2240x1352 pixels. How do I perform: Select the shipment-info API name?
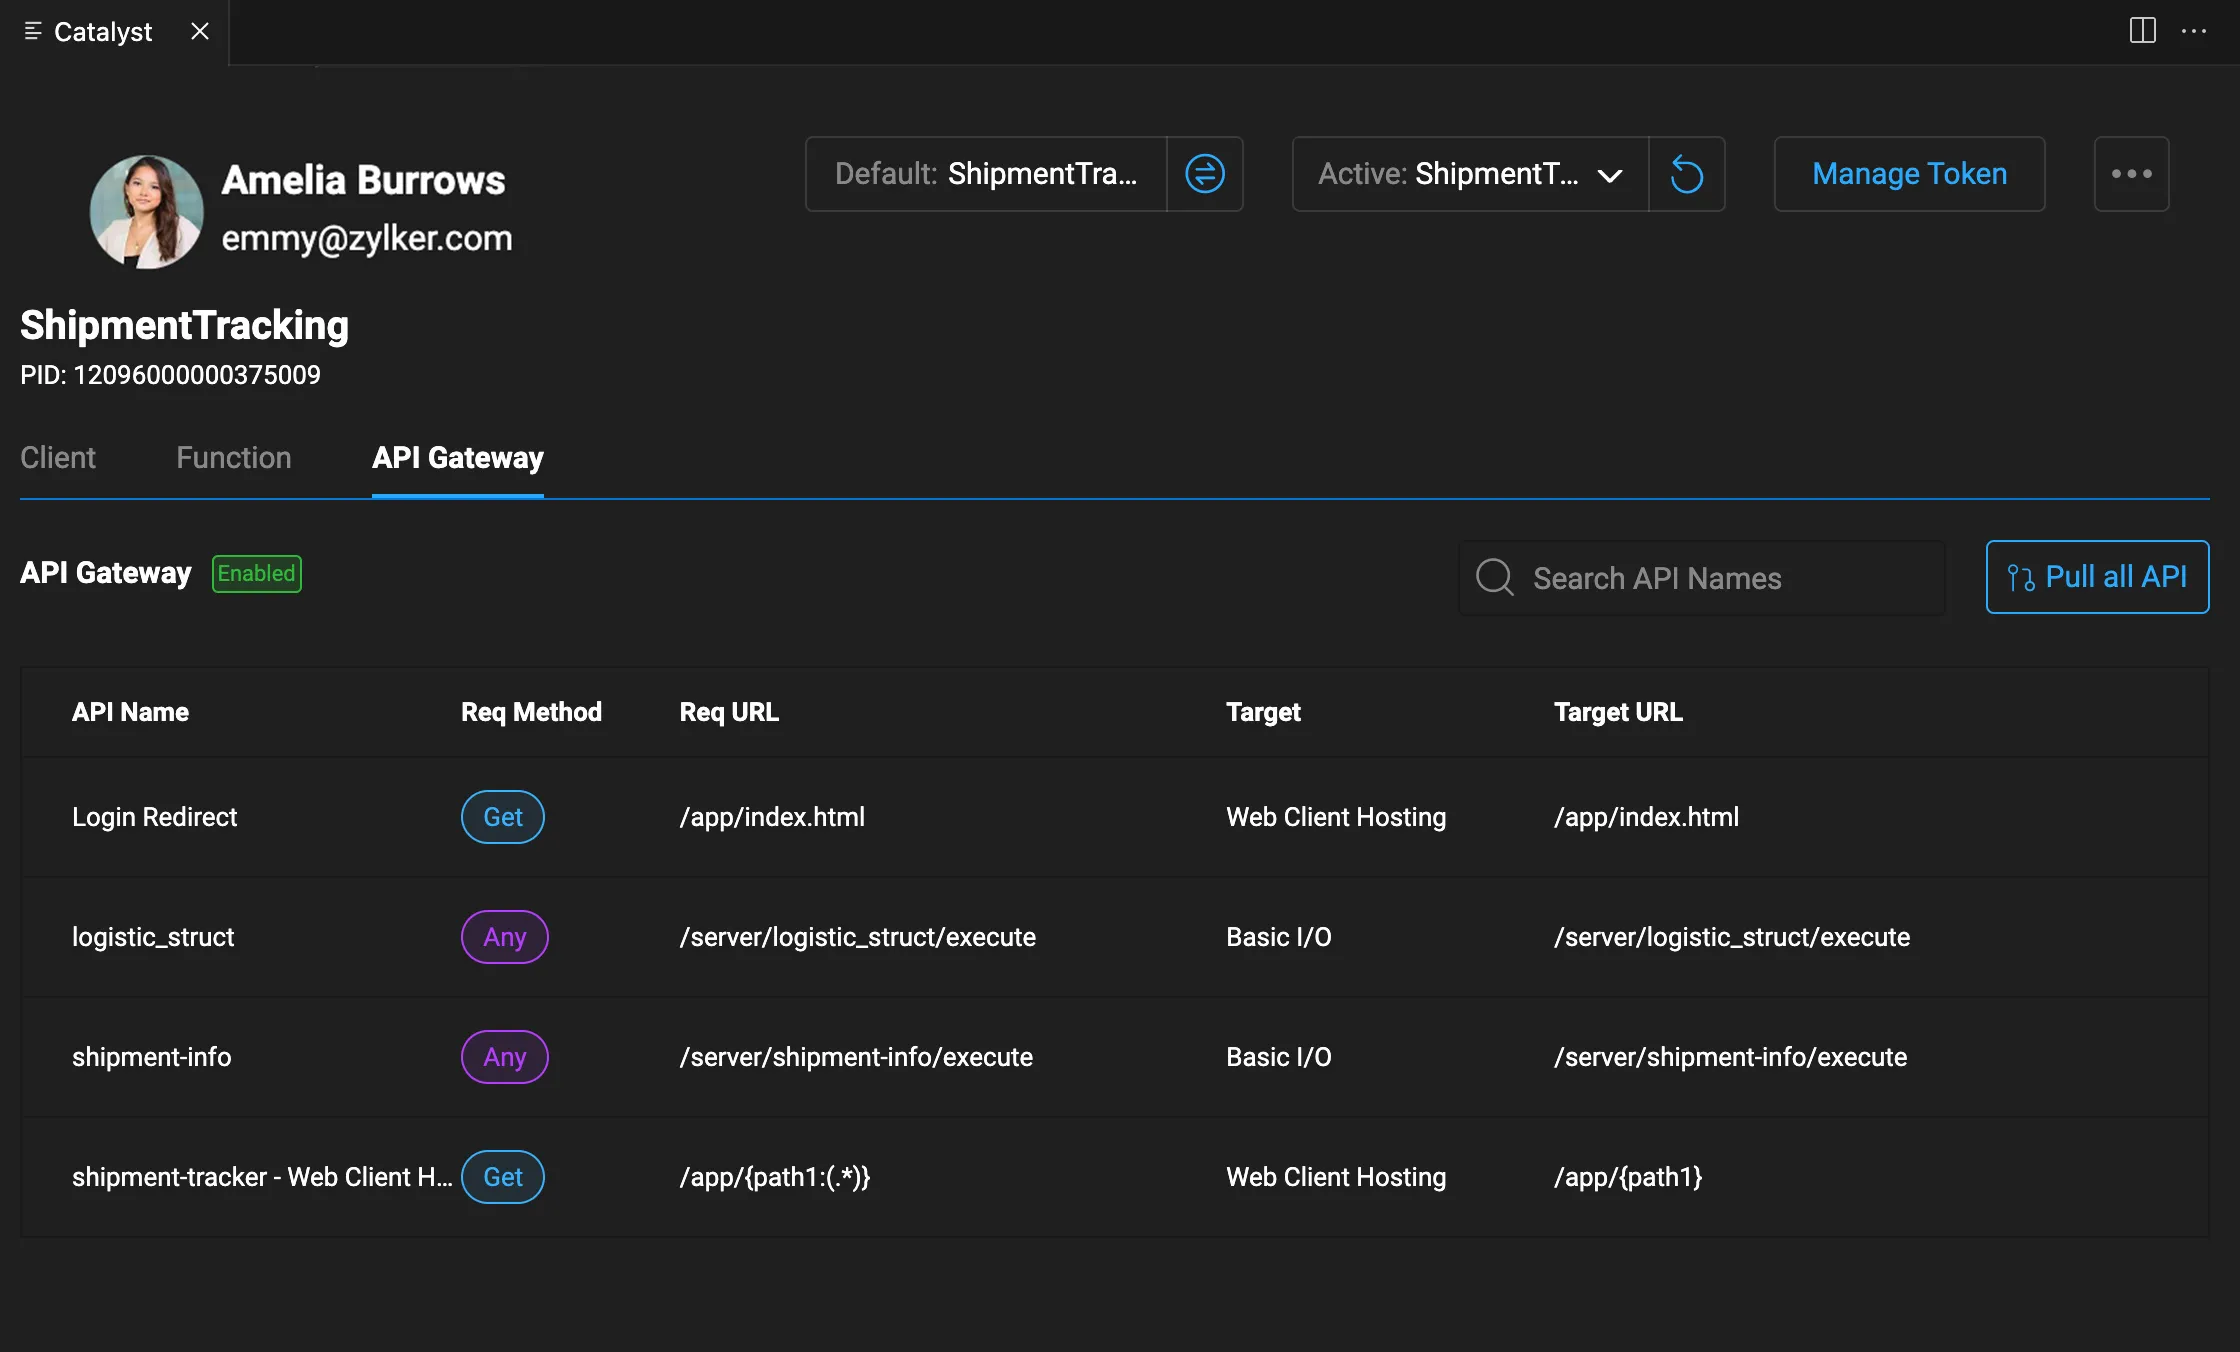tap(151, 1057)
